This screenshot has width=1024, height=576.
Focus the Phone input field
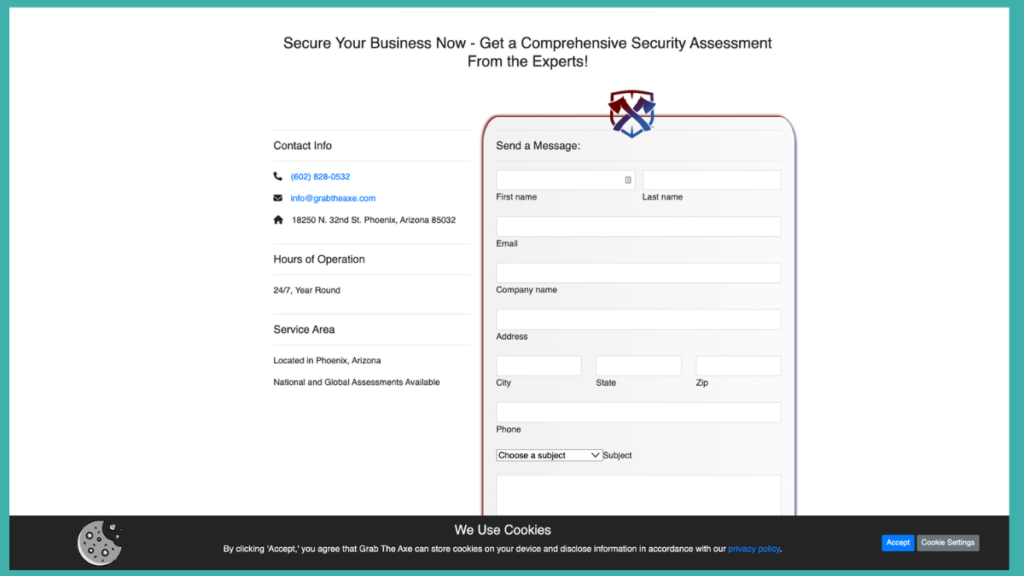pos(638,412)
